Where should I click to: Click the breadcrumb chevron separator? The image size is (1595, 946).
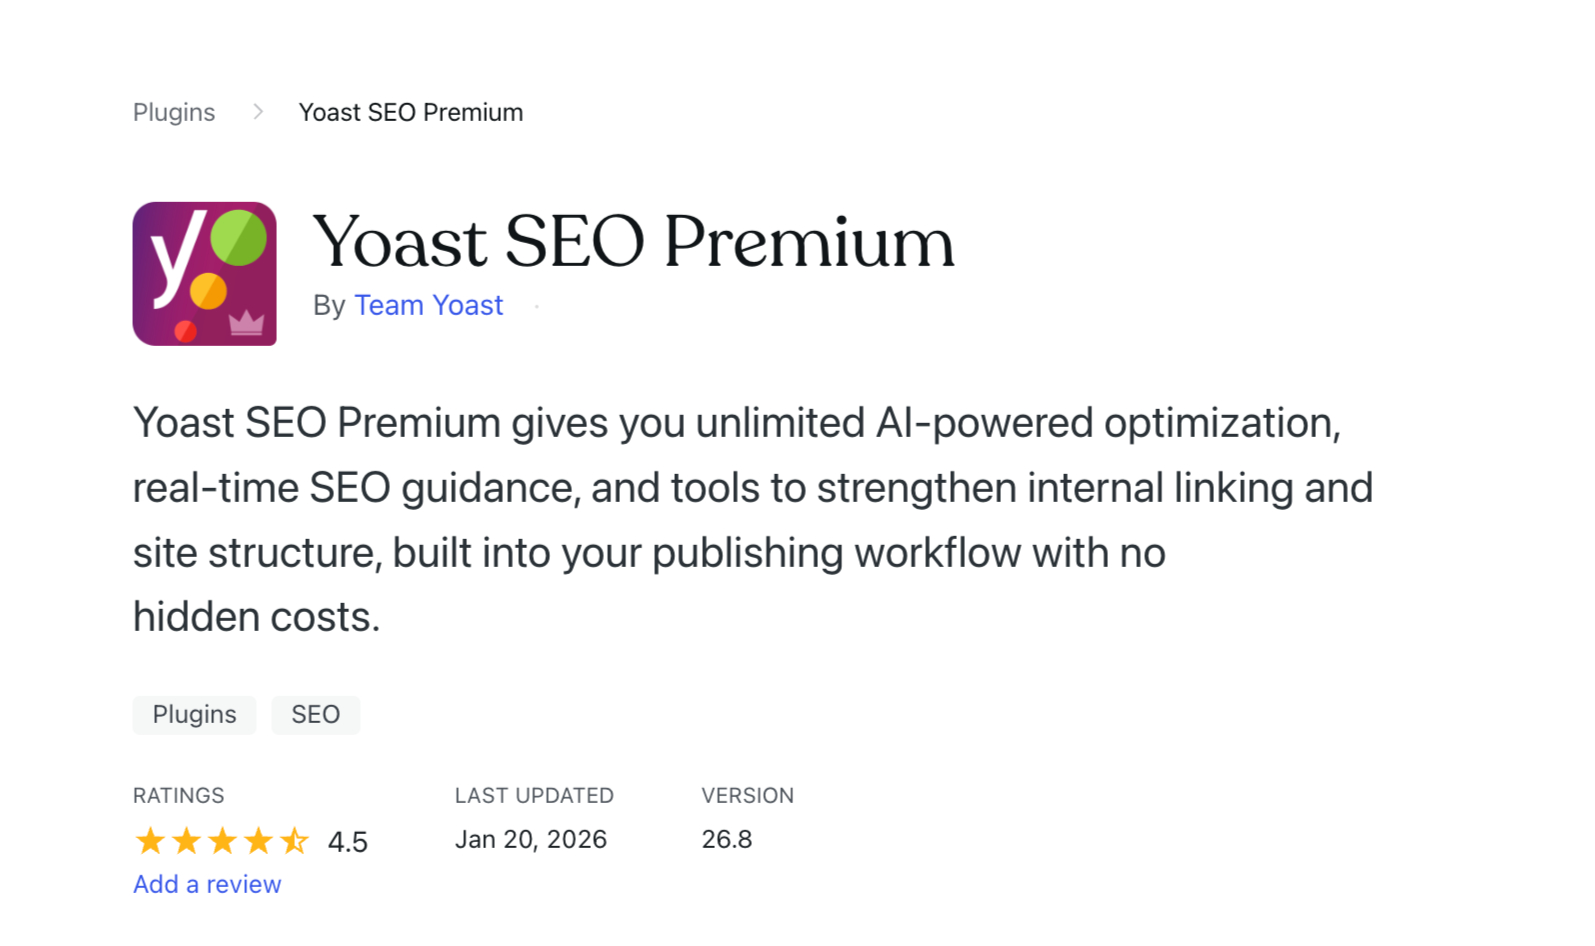(x=259, y=111)
